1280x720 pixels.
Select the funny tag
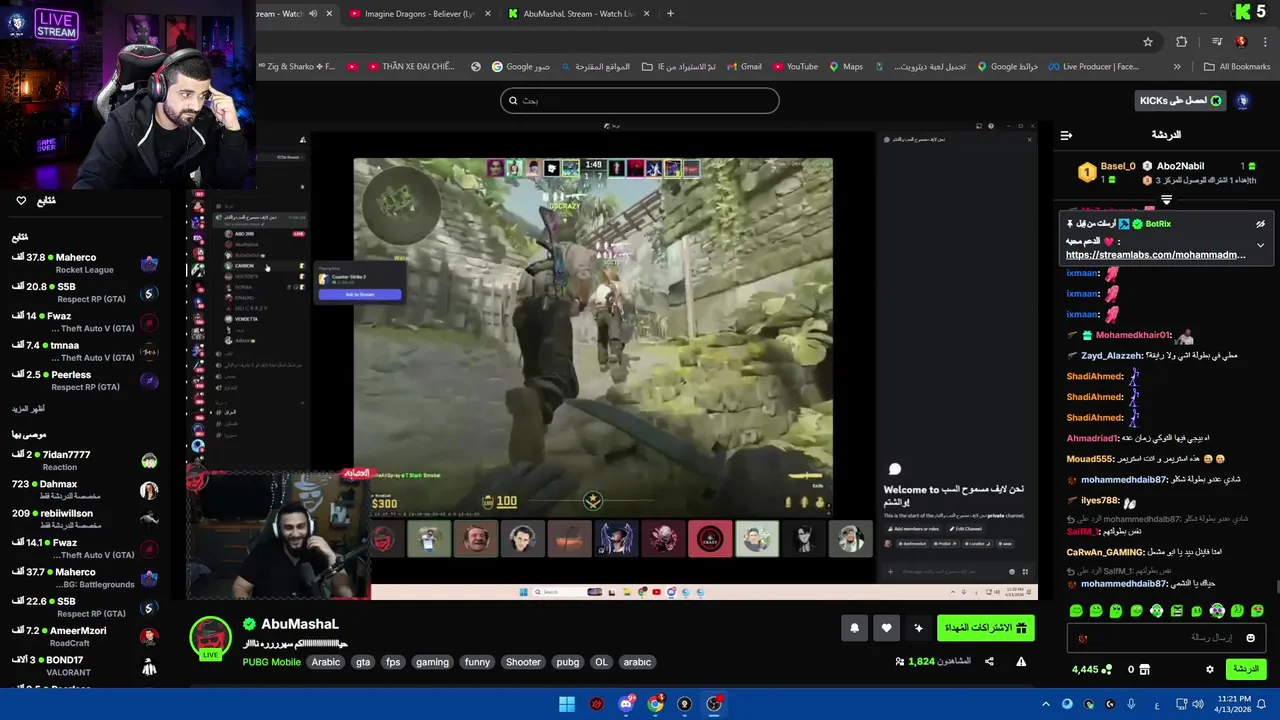(x=478, y=662)
